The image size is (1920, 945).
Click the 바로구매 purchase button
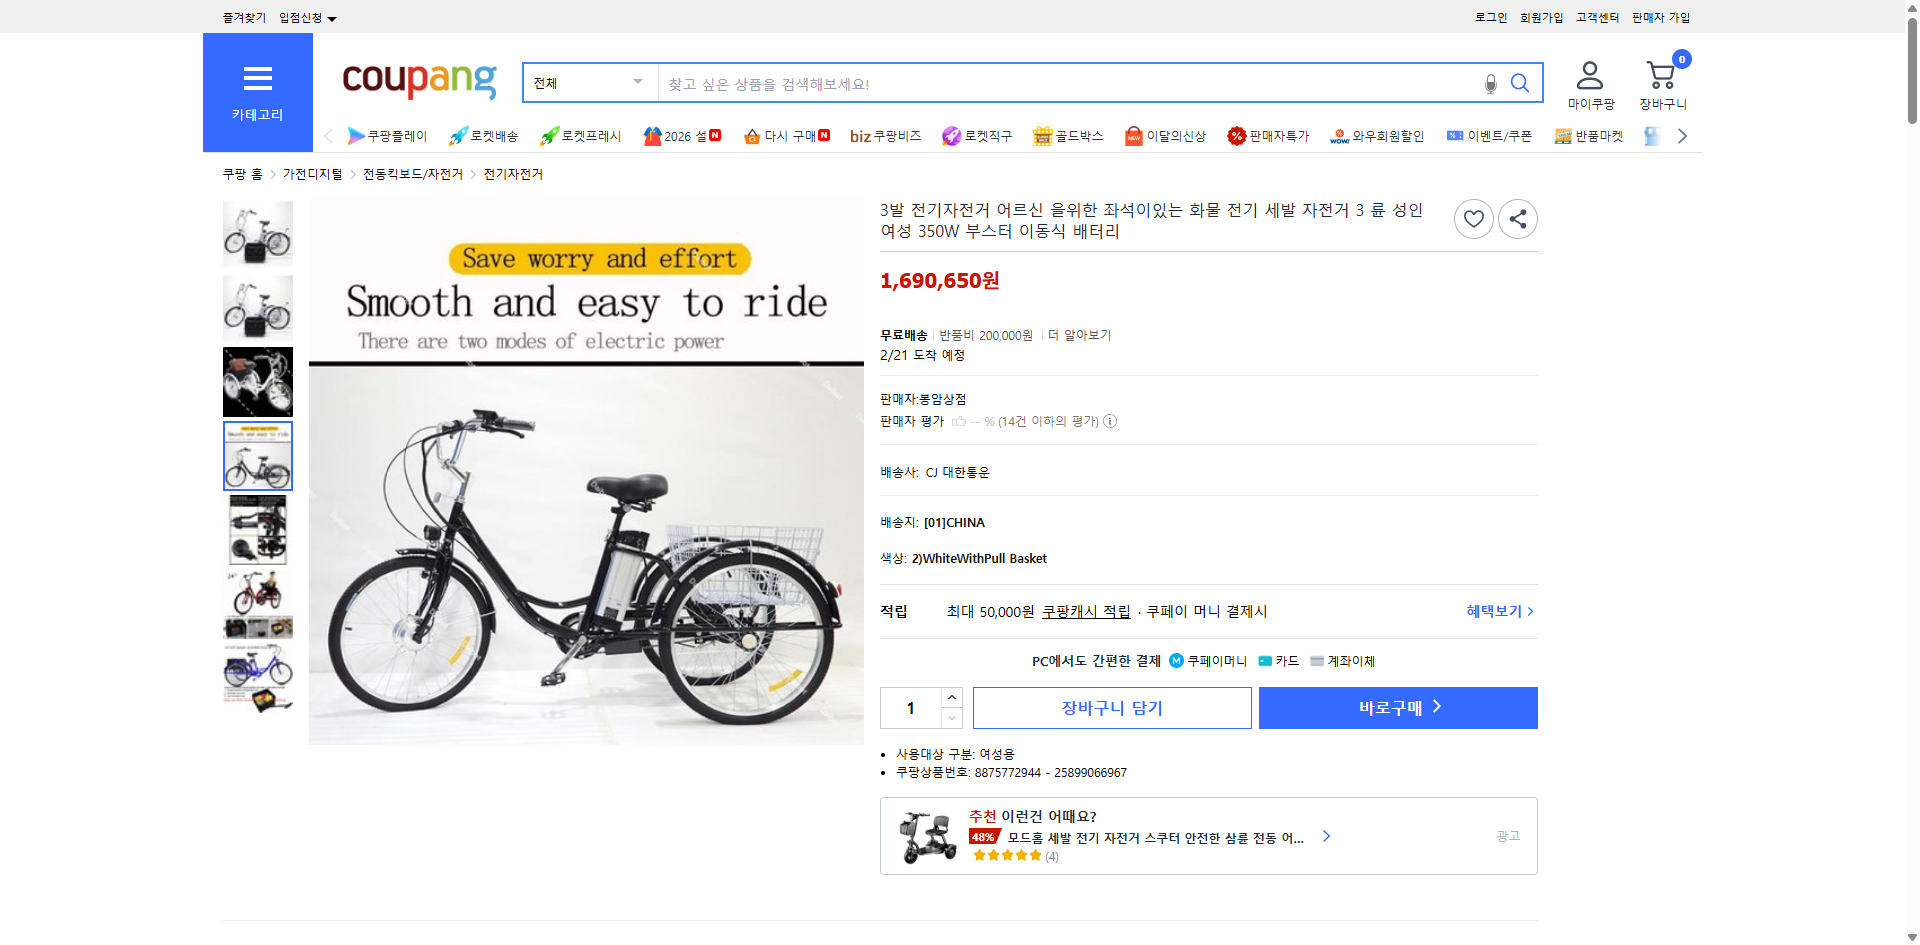(1397, 707)
